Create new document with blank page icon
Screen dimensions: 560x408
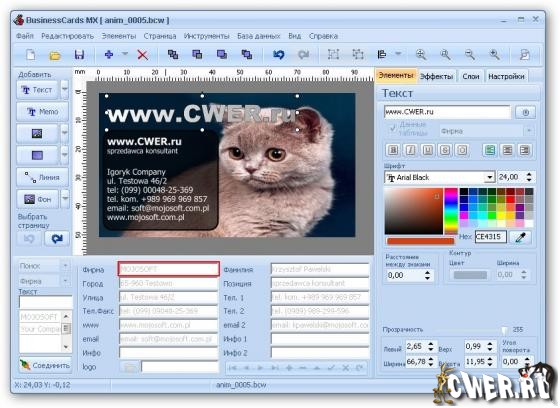coord(31,55)
